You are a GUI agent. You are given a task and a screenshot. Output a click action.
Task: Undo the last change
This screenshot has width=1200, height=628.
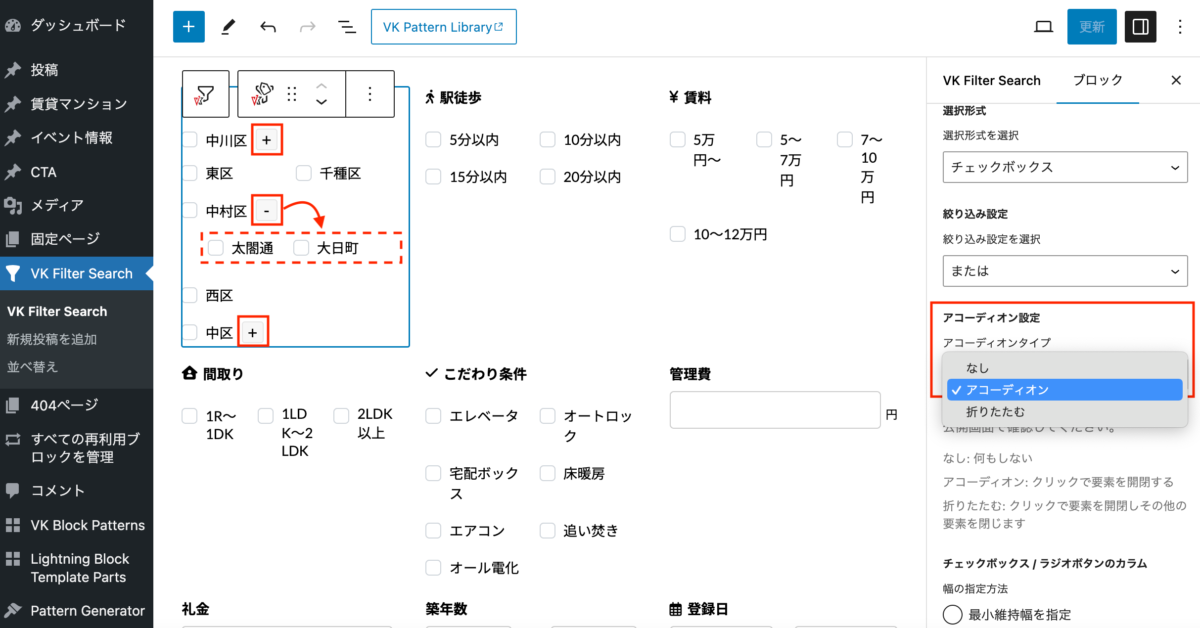[268, 27]
